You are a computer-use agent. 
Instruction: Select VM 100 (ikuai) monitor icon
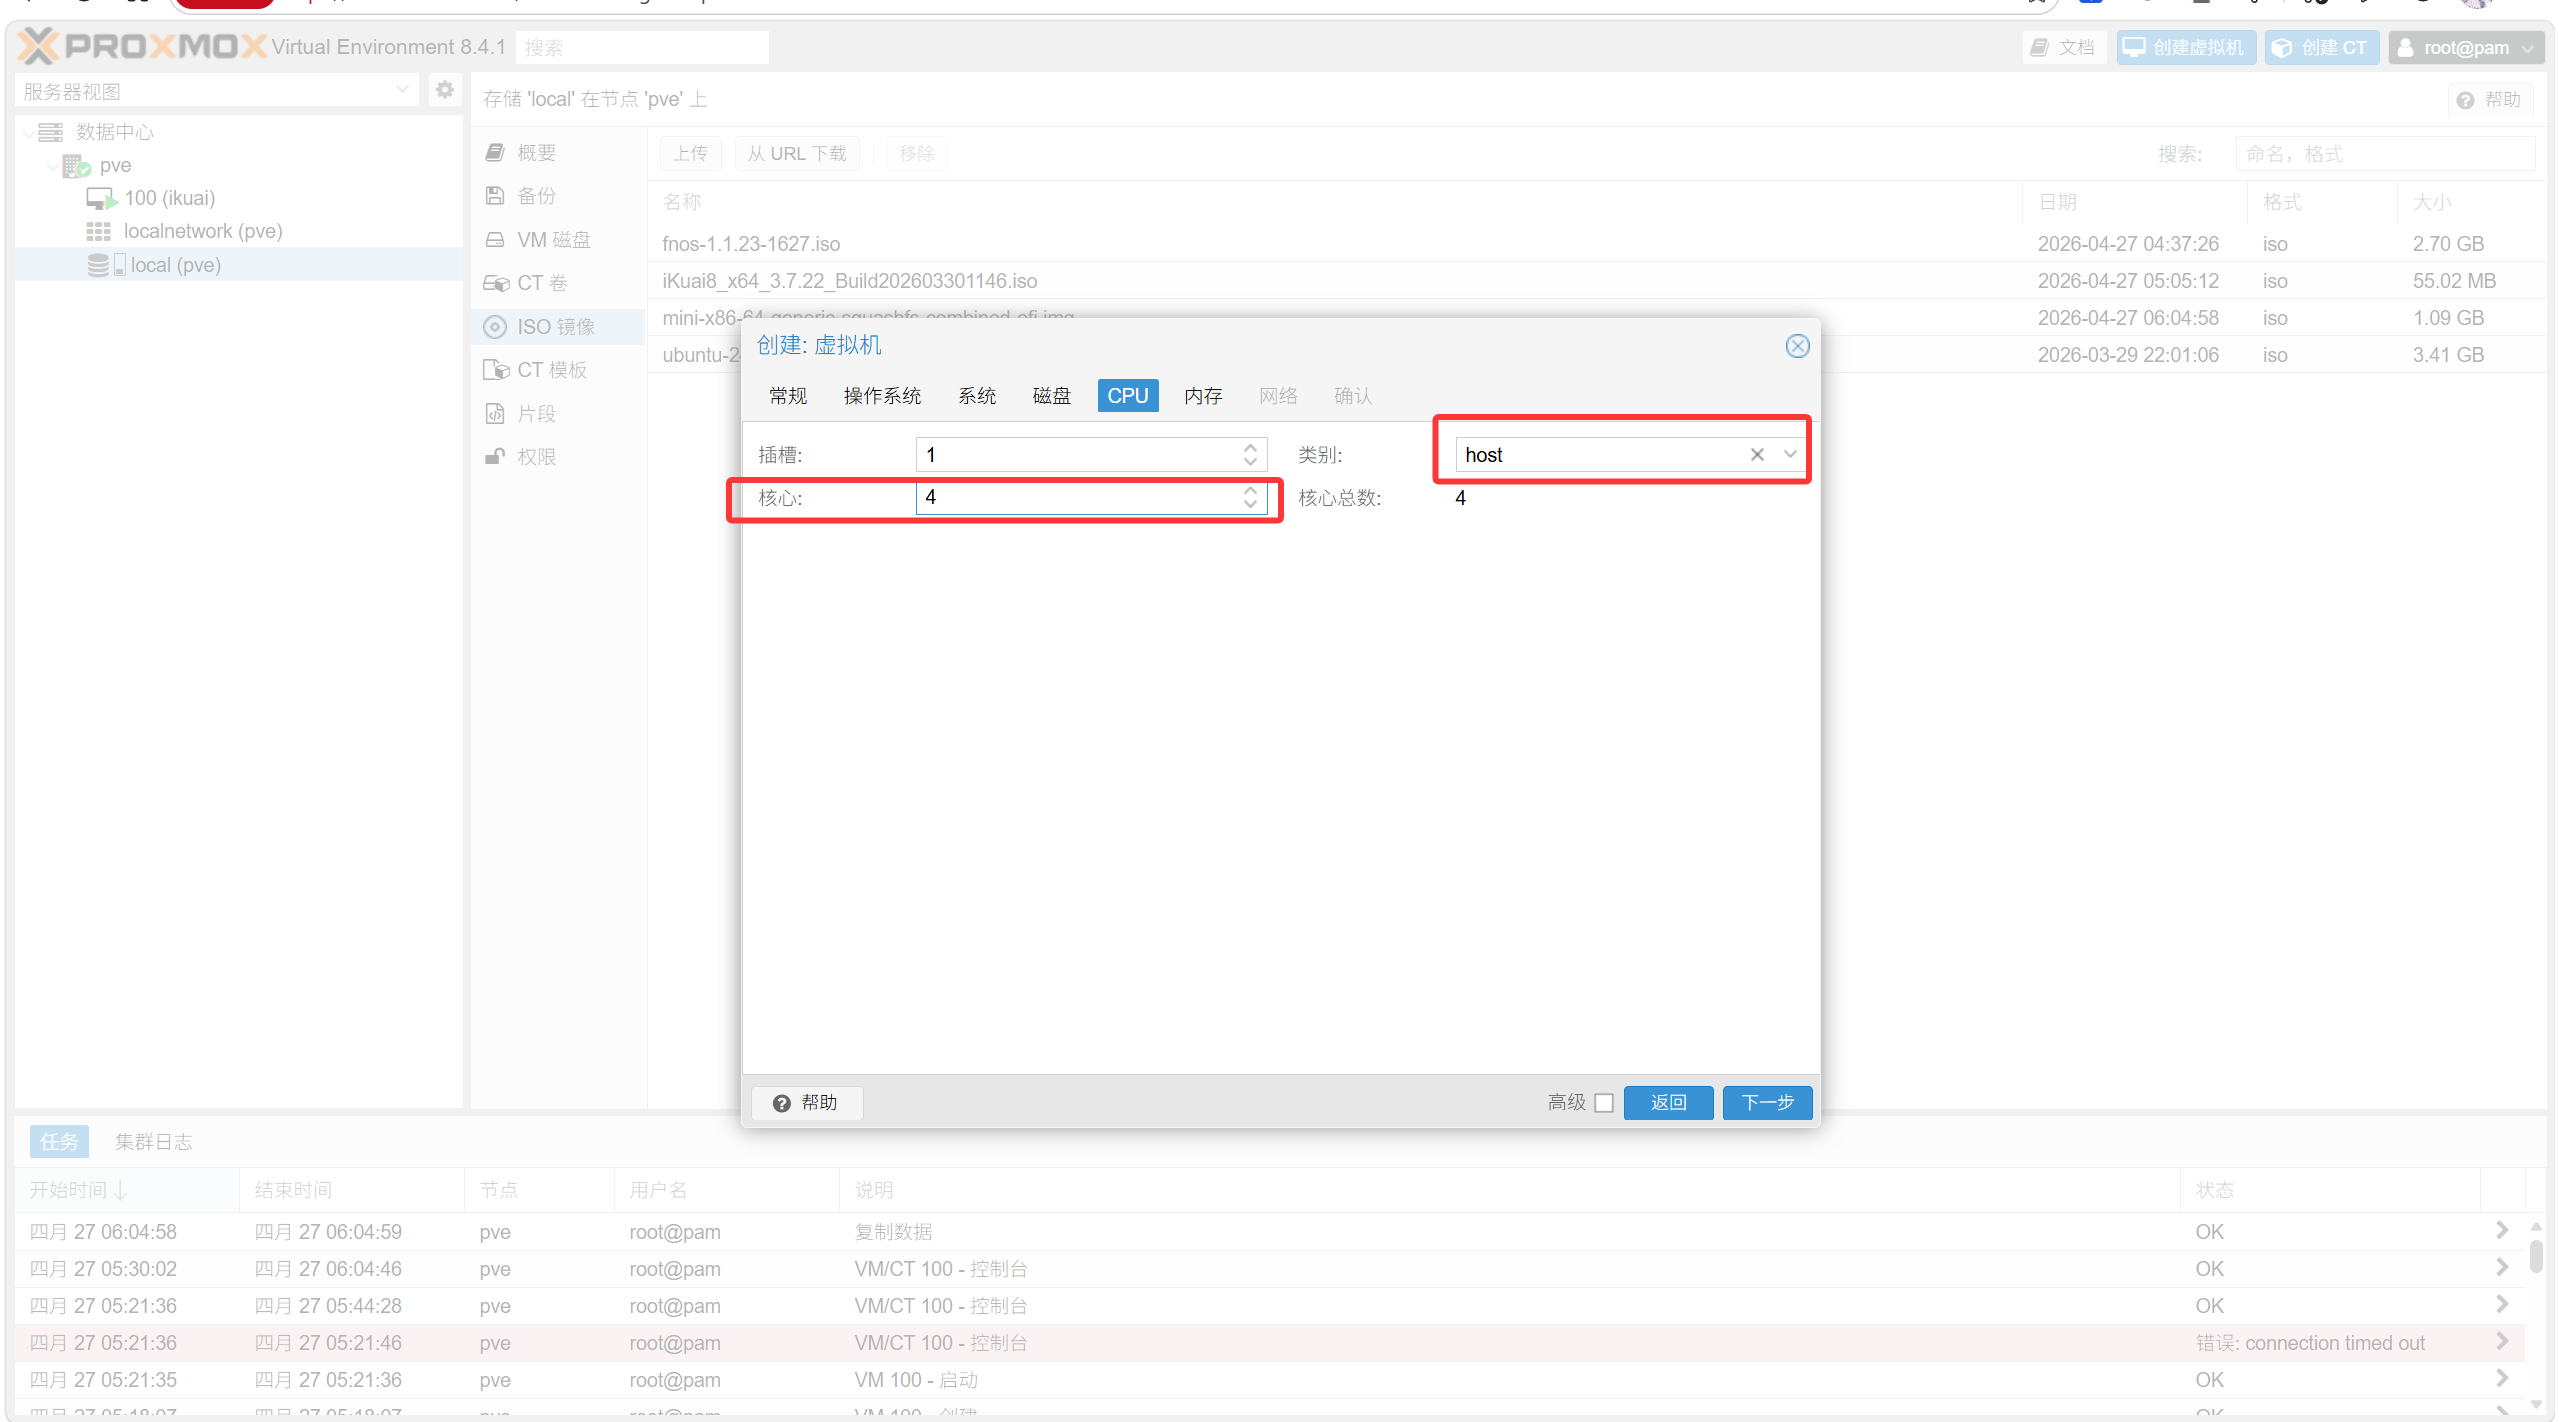(100, 198)
